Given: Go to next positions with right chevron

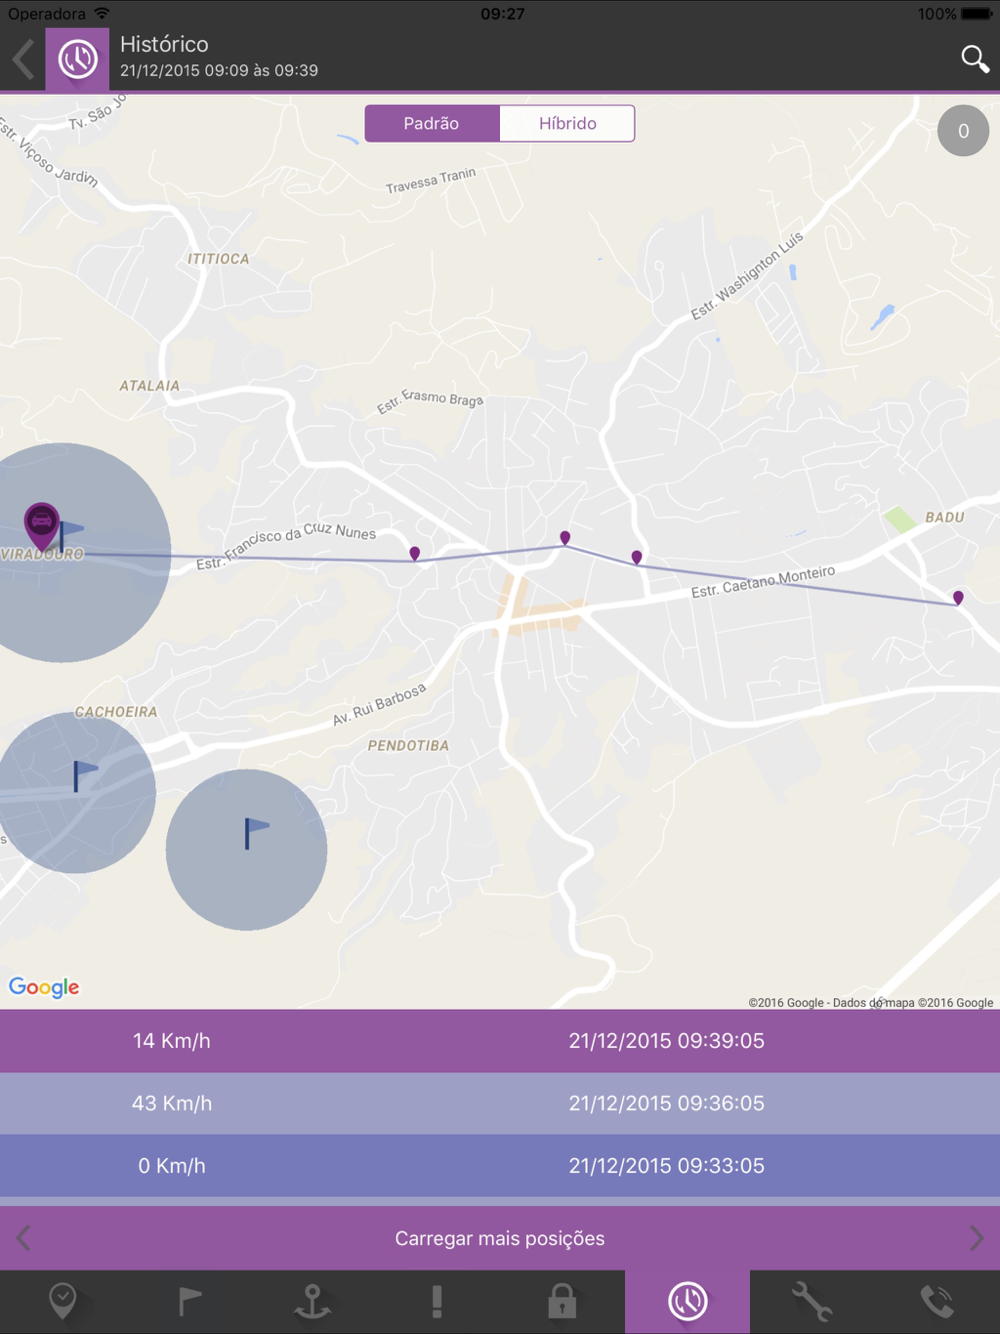Looking at the screenshot, I should 976,1238.
